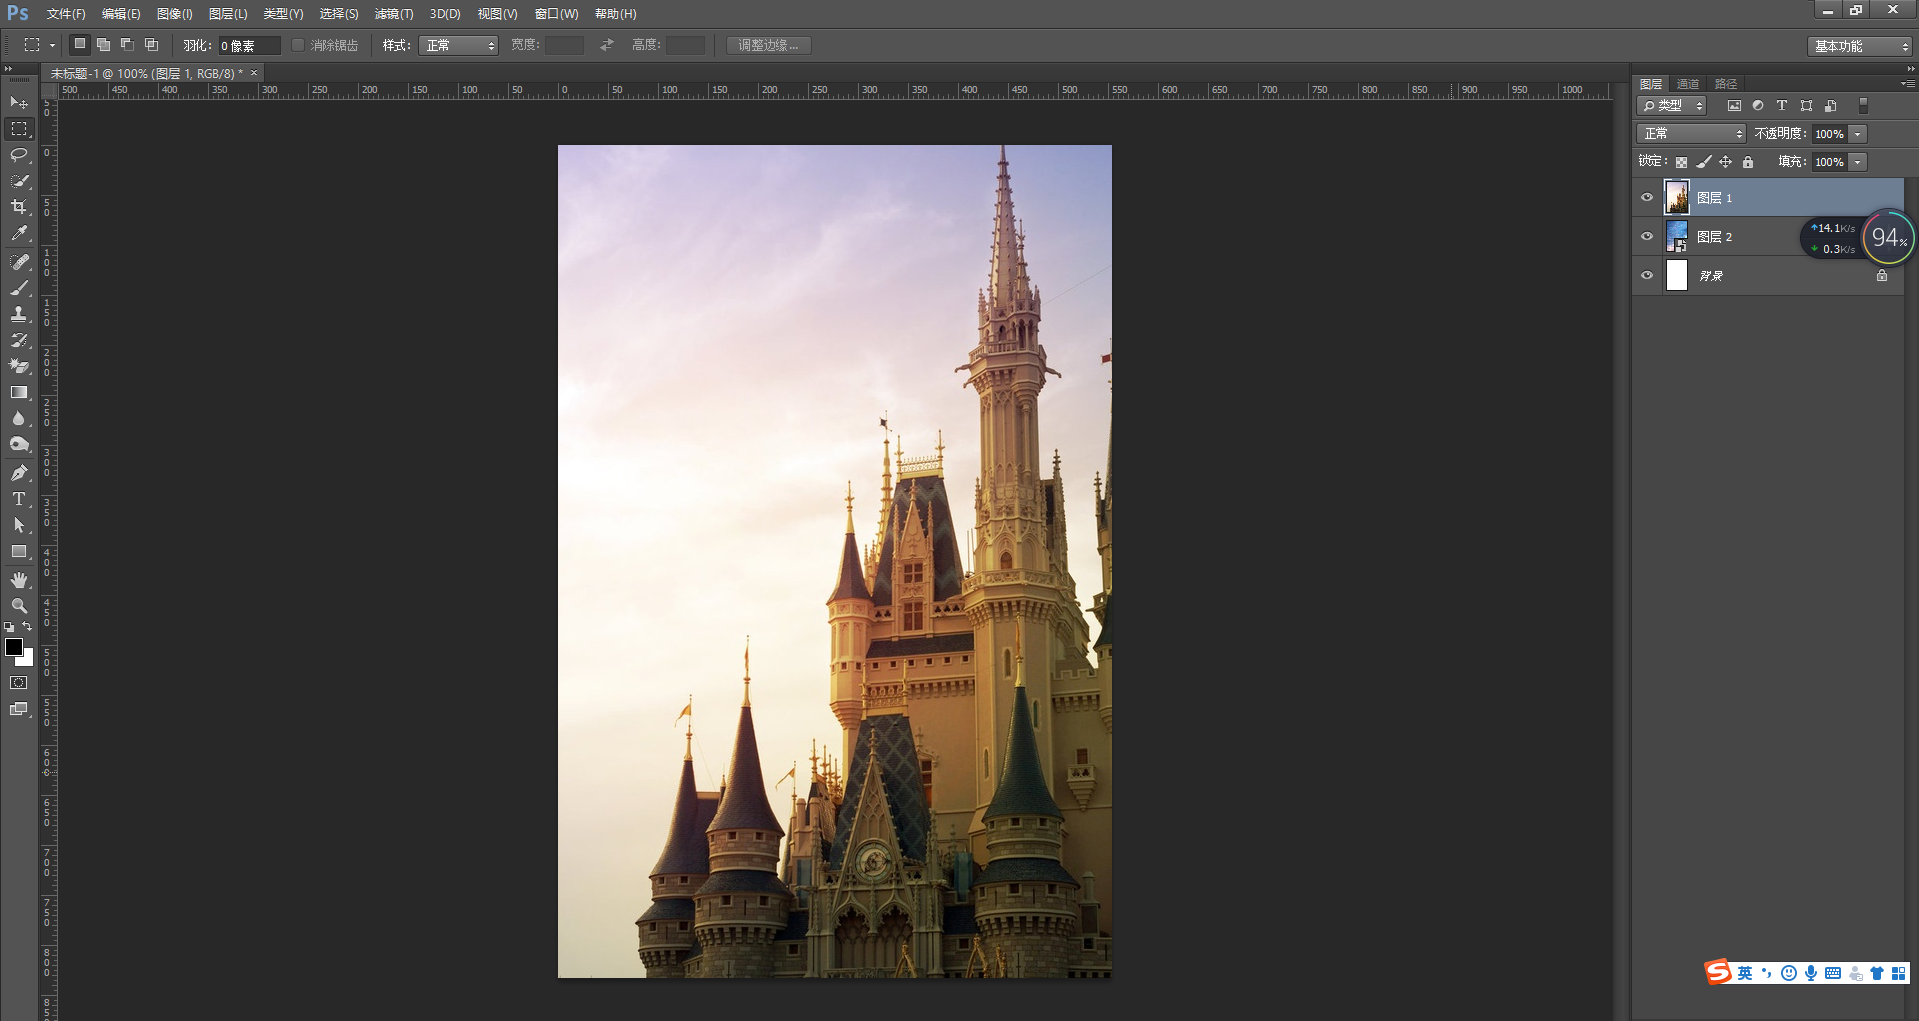The image size is (1919, 1021).
Task: Select the Spot Healing Brush tool
Action: point(19,262)
